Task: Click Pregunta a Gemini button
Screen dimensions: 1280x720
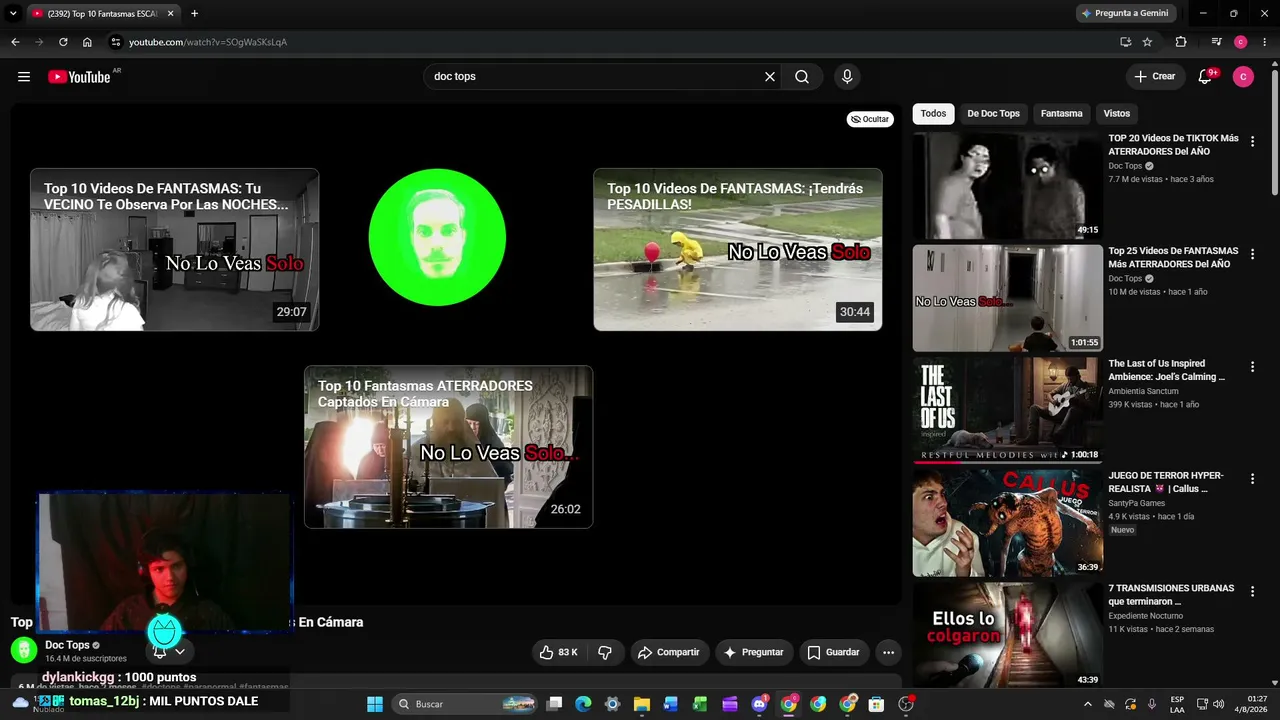Action: pos(1125,13)
